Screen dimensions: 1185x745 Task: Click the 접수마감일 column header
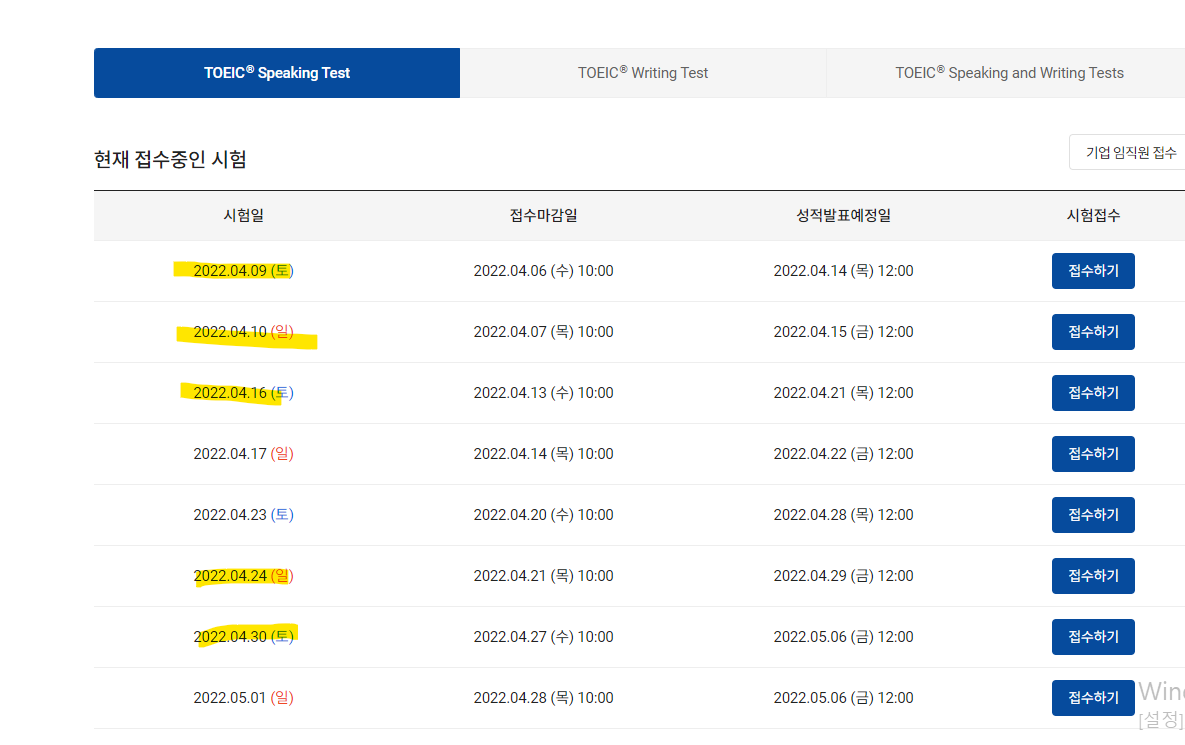(543, 215)
